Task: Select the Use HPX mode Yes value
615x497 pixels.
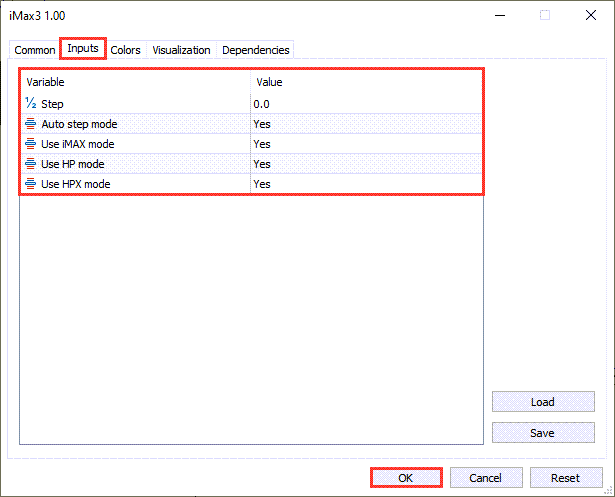Action: coord(366,184)
